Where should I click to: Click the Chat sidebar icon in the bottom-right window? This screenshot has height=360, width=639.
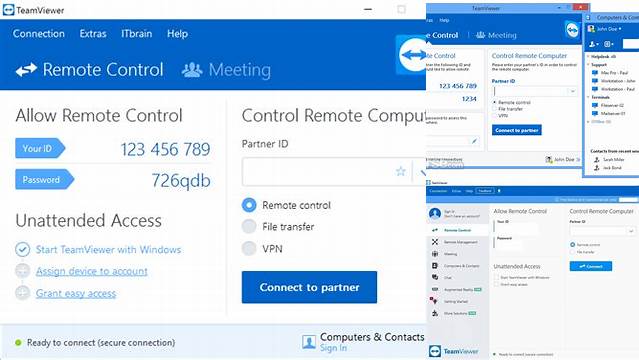coord(435,277)
